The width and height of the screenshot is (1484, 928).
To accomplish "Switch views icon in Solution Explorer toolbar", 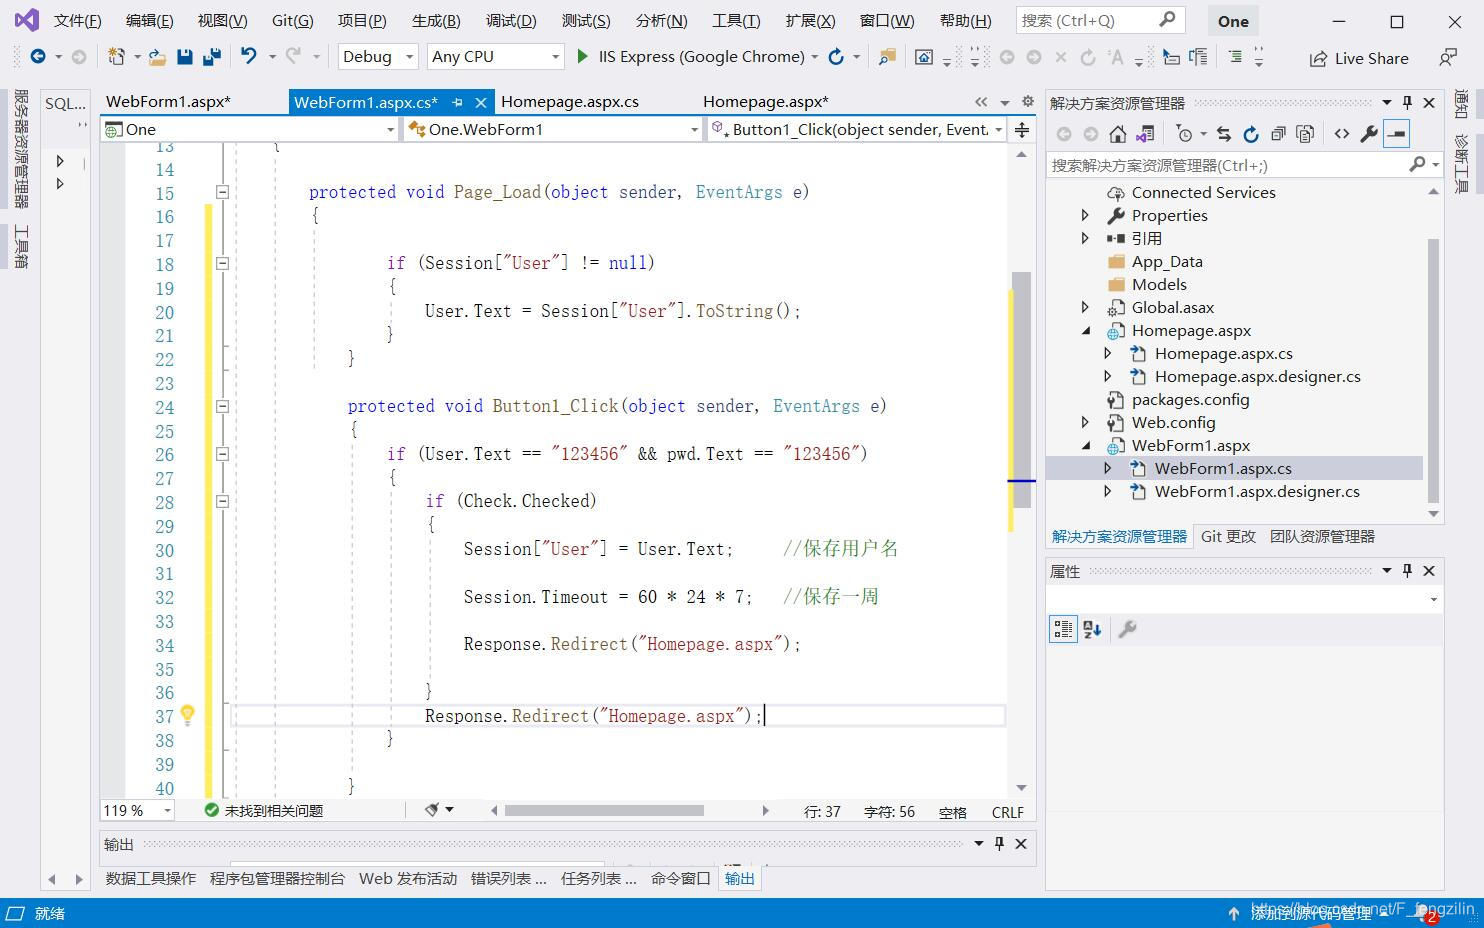I will point(1146,134).
